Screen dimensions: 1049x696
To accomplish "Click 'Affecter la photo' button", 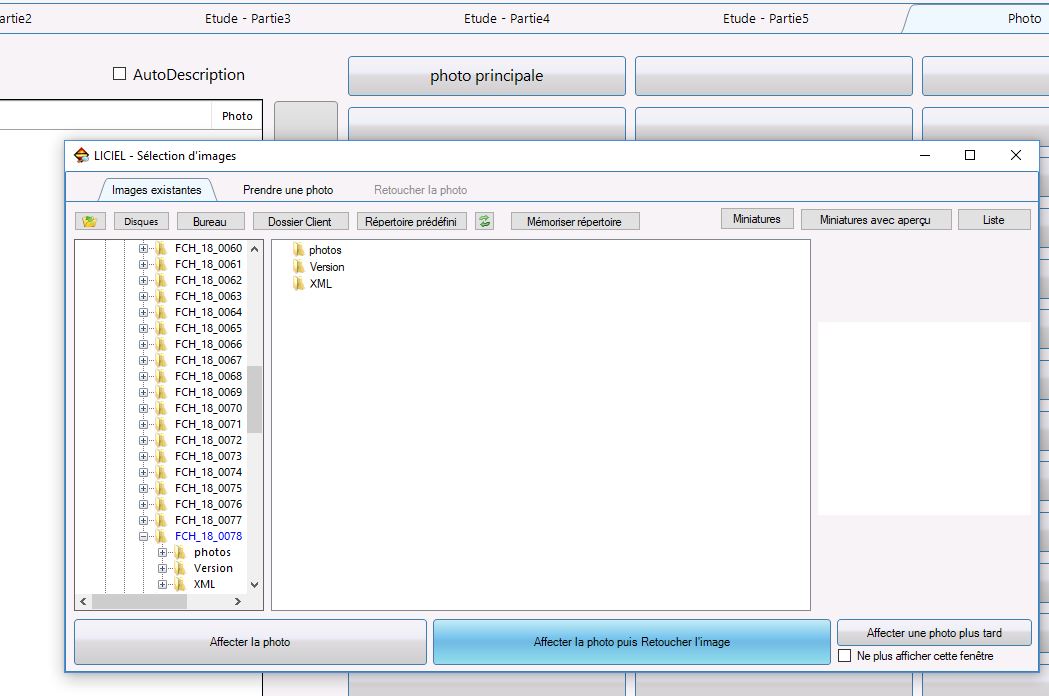I will [250, 642].
